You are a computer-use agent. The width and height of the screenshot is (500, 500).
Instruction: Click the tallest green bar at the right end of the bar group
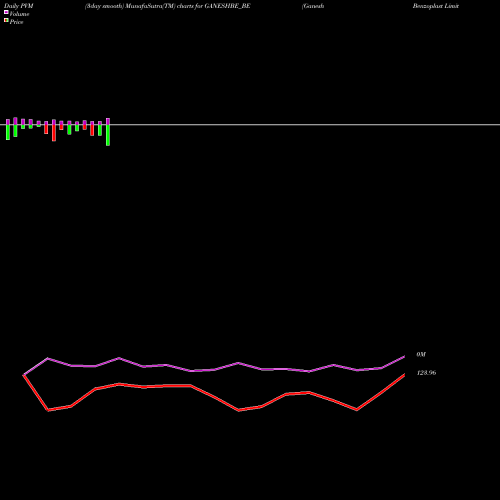click(x=108, y=135)
